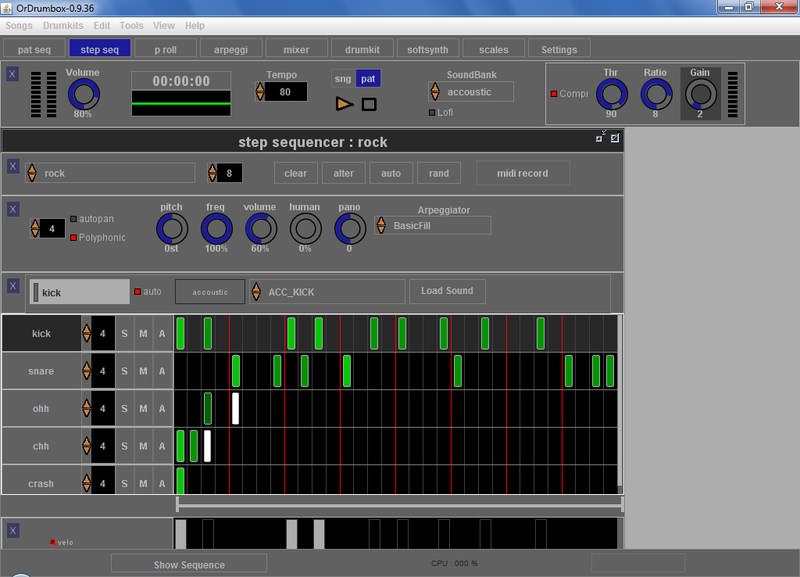Stop playback with the square stop button
The width and height of the screenshot is (800, 577).
click(369, 105)
